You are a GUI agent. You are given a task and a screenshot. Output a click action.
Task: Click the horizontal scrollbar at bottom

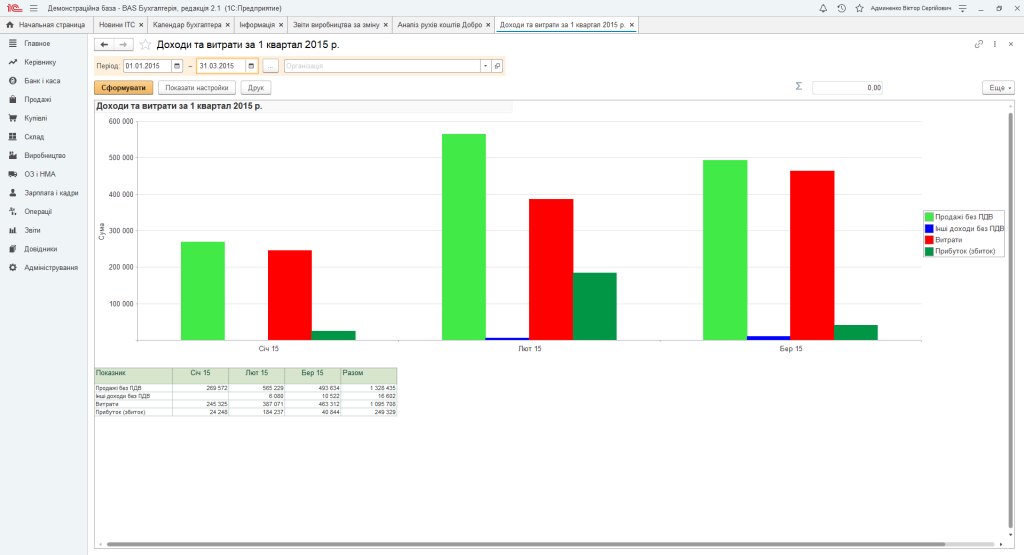point(526,544)
